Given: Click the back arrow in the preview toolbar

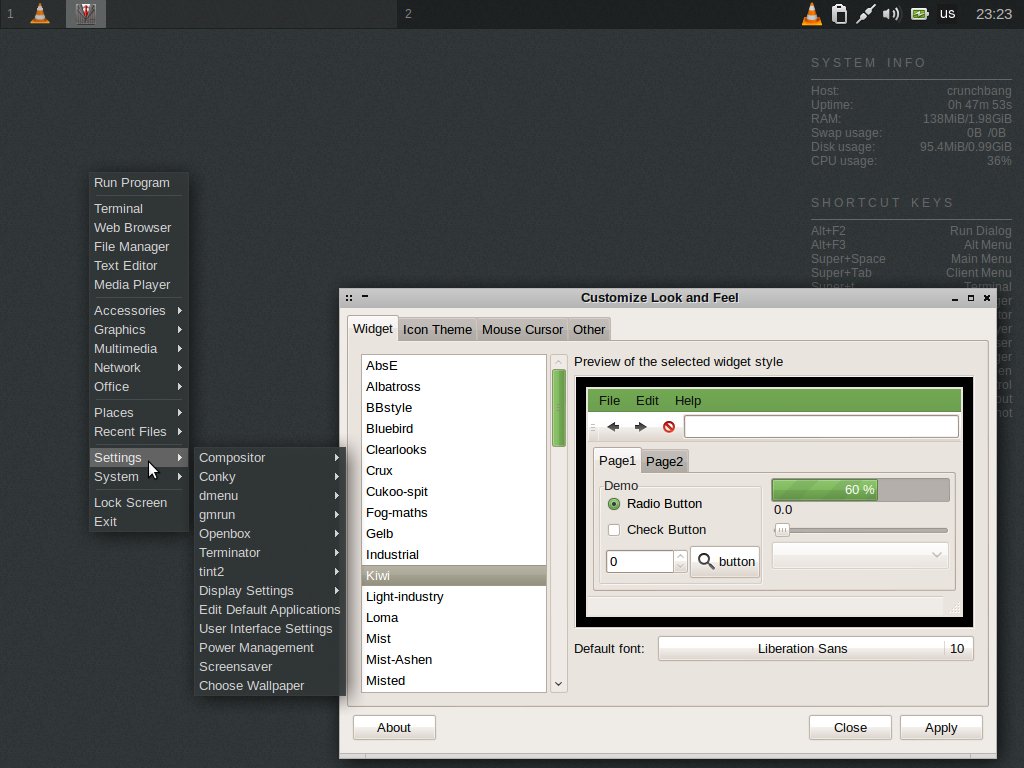Looking at the screenshot, I should [x=613, y=426].
